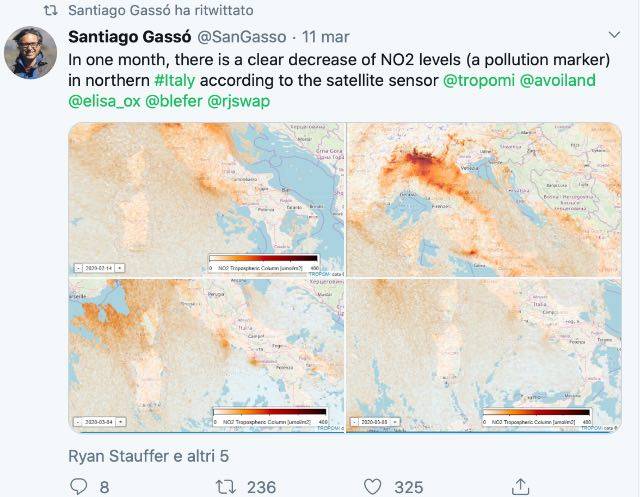The height and width of the screenshot is (497, 640).
Task: Open the 2020-03-04 date selector in bottom-left map
Action: click(99, 421)
